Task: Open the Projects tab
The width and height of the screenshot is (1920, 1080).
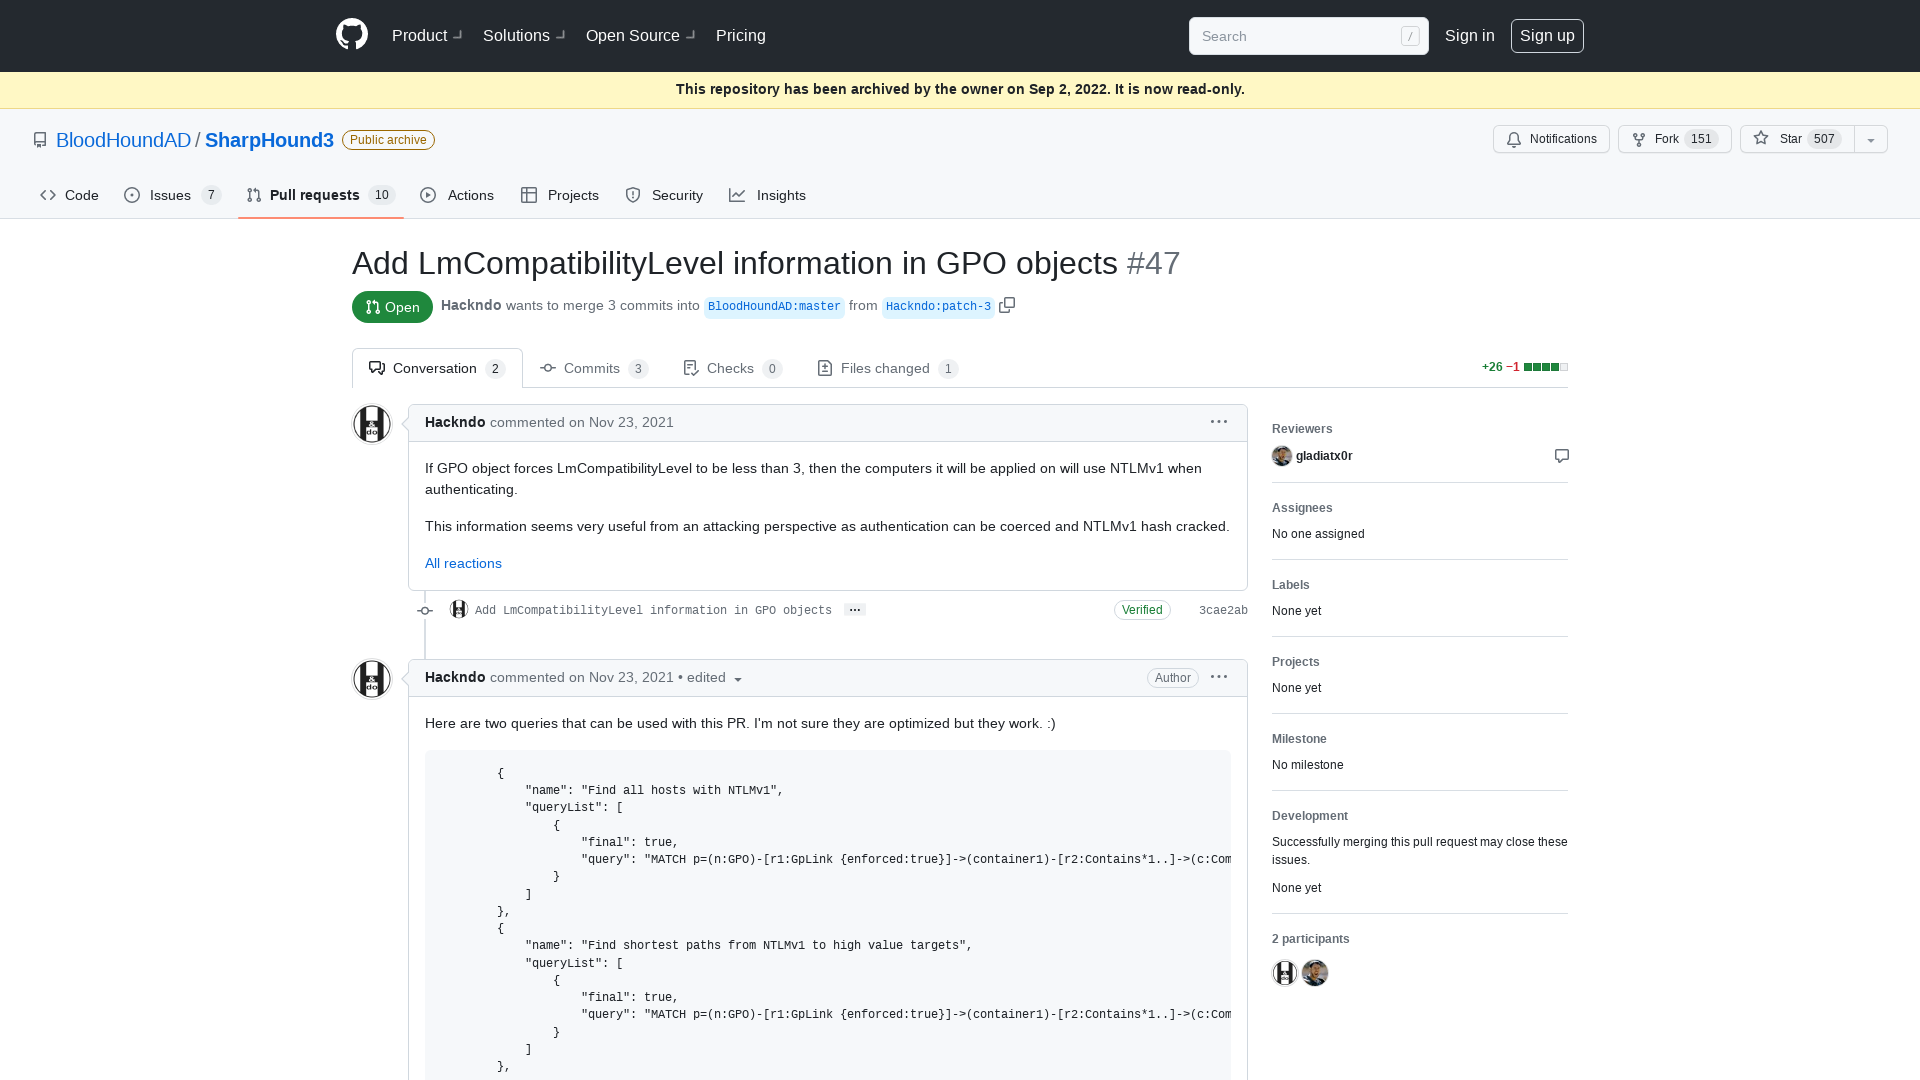Action: tap(560, 195)
